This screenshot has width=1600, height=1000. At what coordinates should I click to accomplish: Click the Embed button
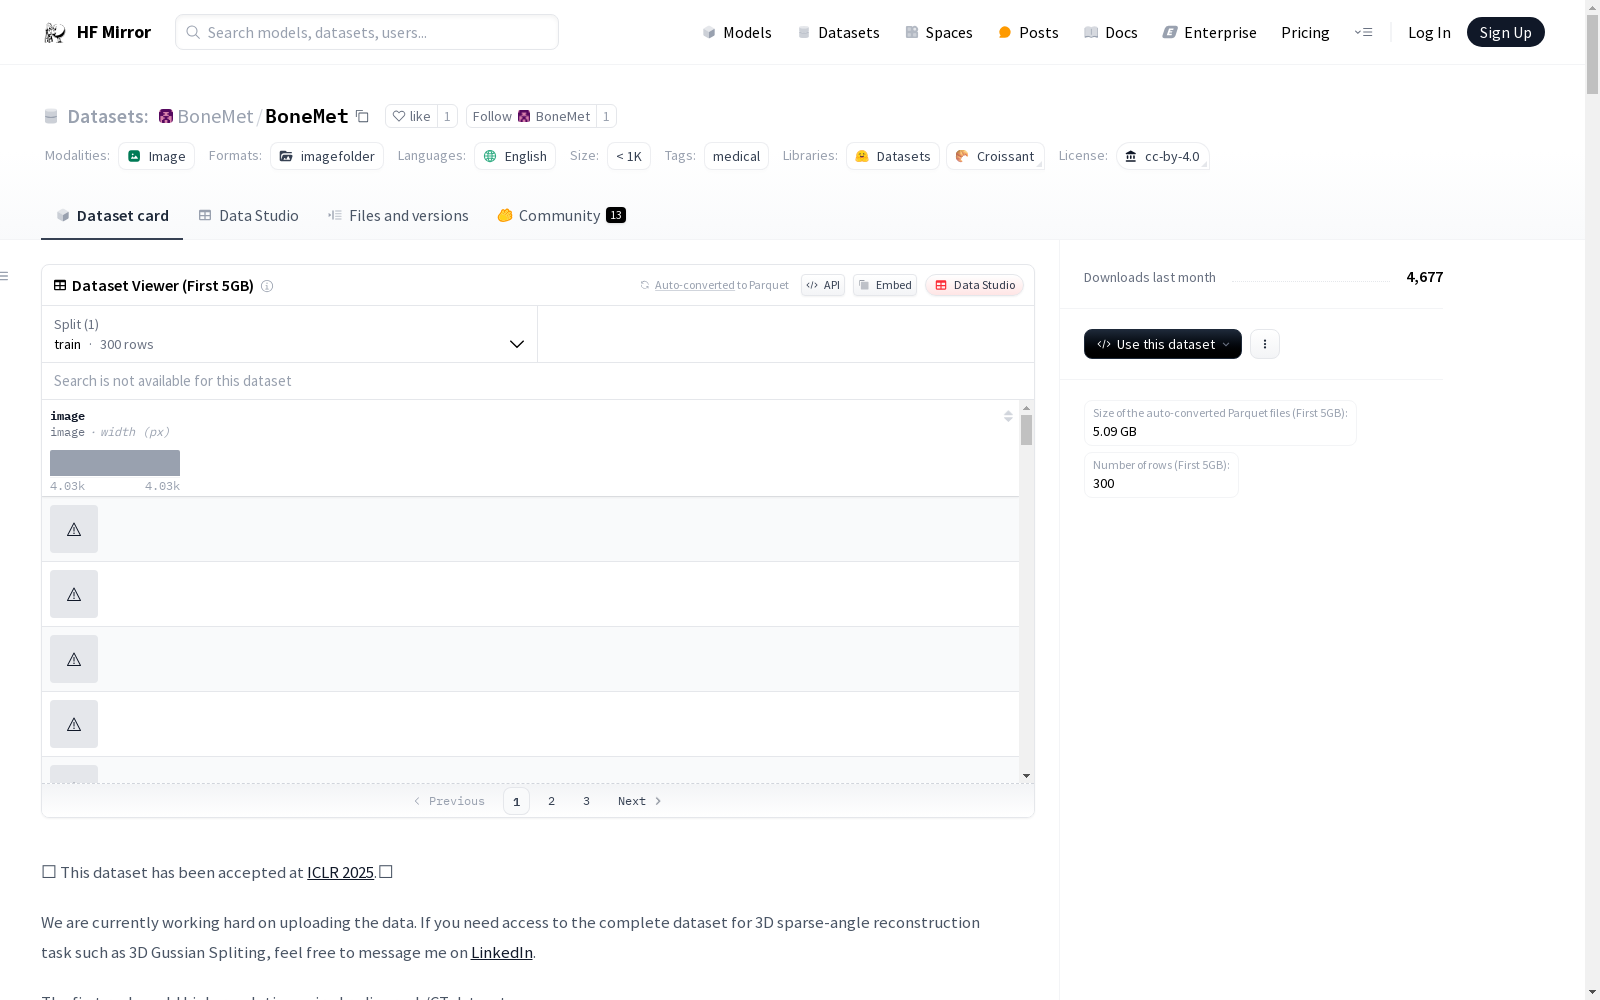(885, 286)
